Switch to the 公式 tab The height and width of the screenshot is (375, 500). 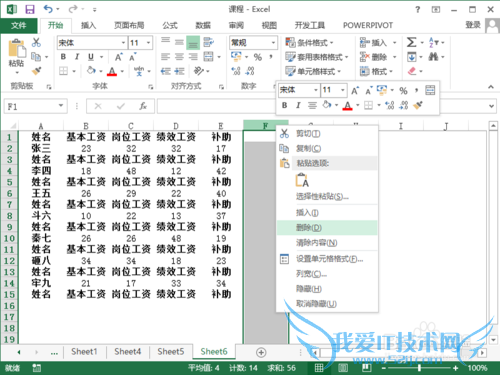click(x=170, y=25)
